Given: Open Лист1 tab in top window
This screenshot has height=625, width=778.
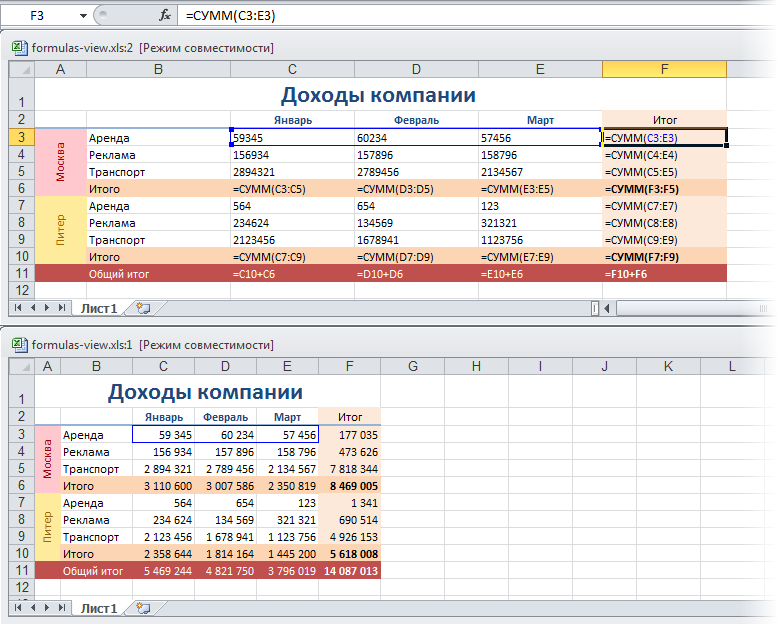Looking at the screenshot, I should click(99, 308).
